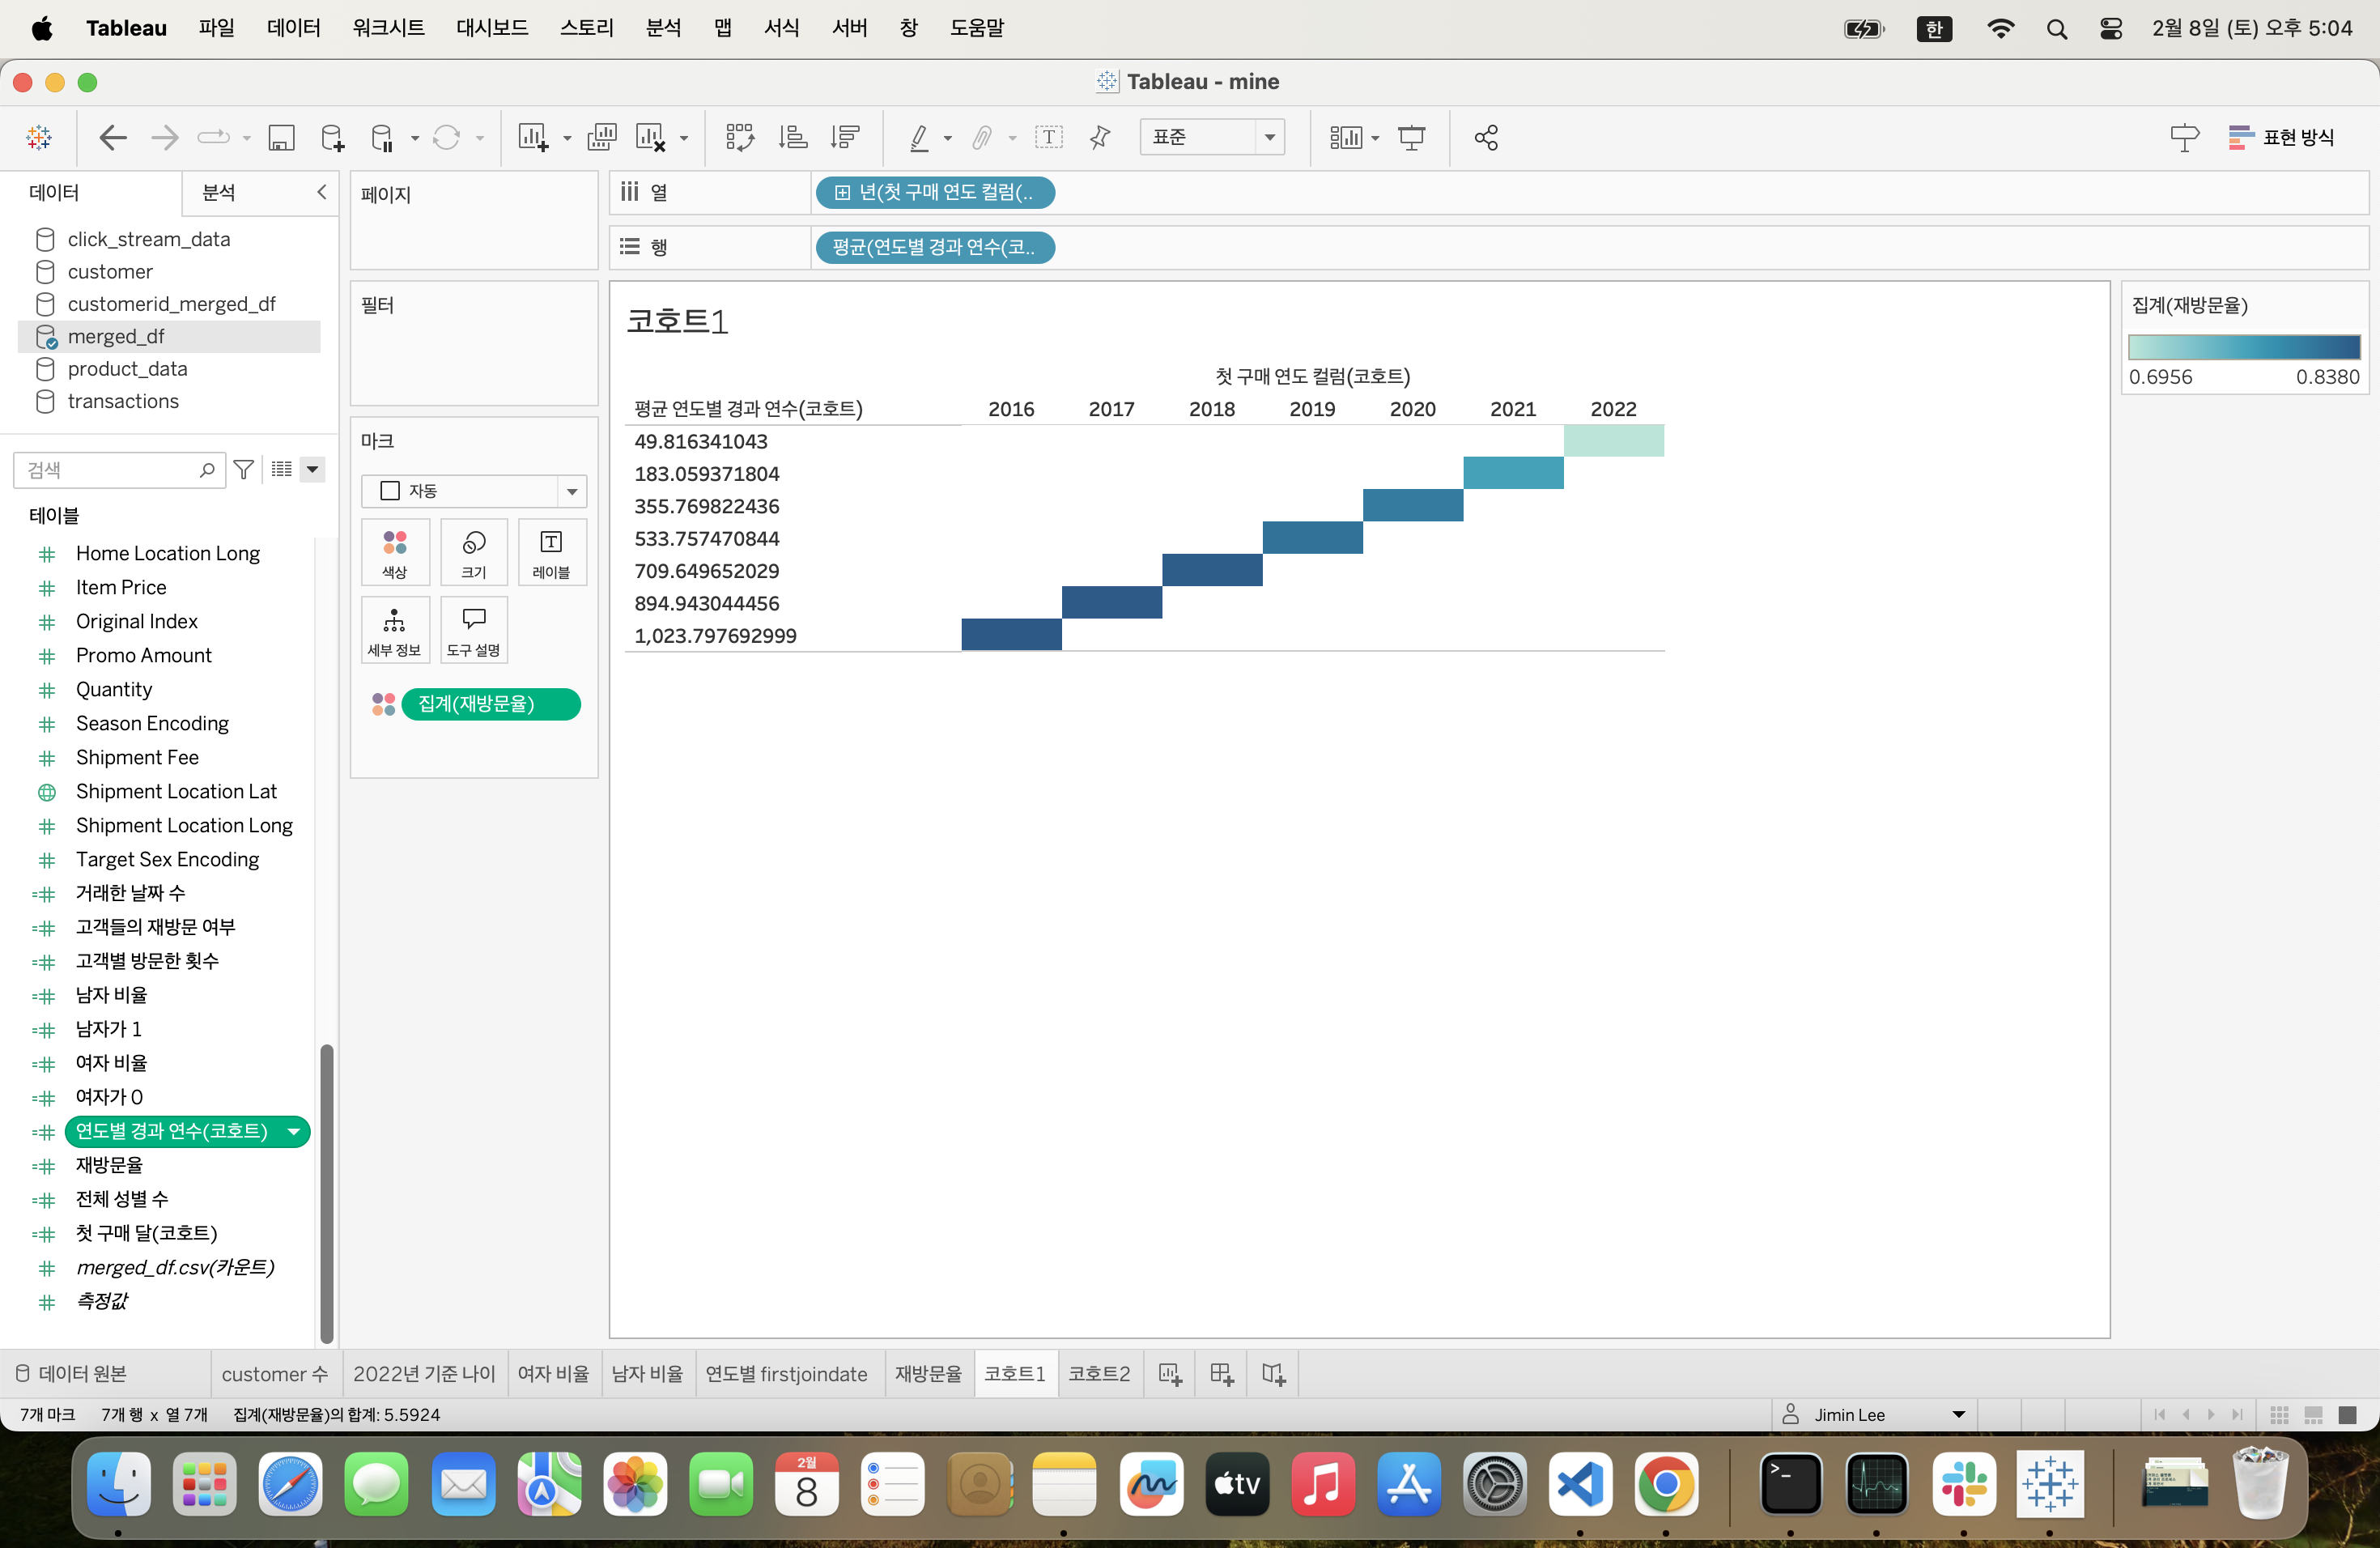Screen dimensions: 2380x1548
Task: Open the show cards toolbar icon
Action: tap(1346, 137)
